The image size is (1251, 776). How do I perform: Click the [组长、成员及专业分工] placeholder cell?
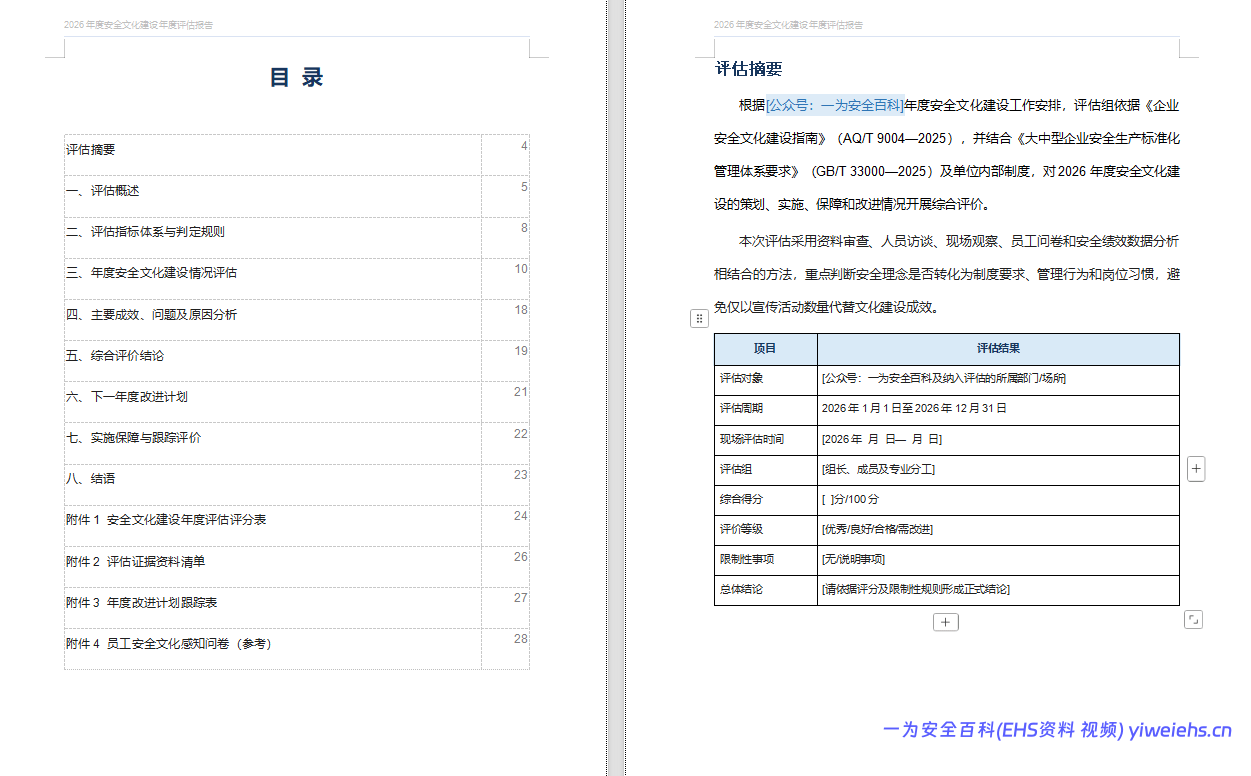pos(998,469)
